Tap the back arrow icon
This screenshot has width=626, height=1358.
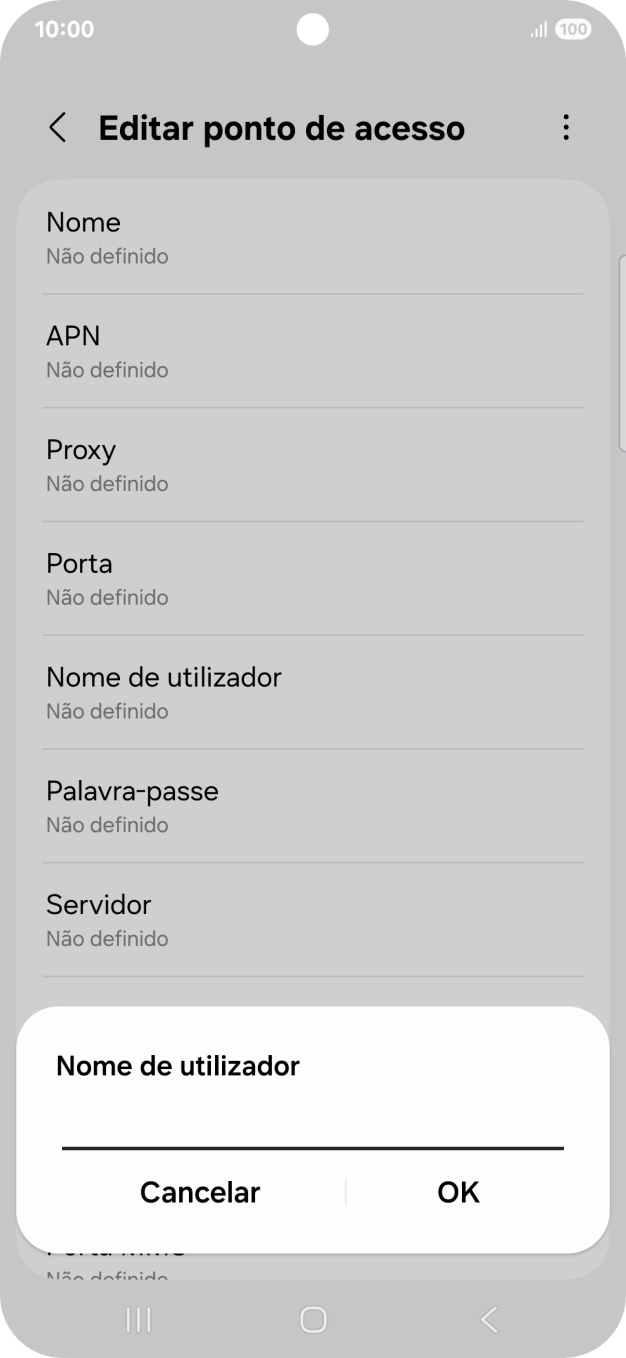tap(57, 128)
